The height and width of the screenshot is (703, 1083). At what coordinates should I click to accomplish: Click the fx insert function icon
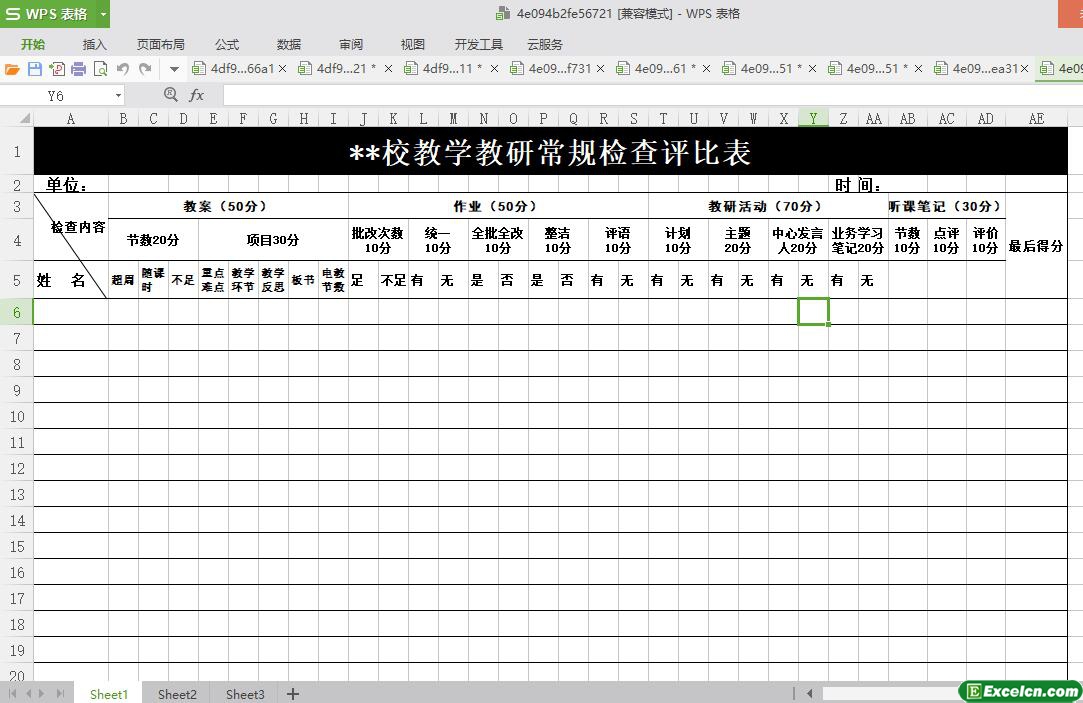(197, 95)
